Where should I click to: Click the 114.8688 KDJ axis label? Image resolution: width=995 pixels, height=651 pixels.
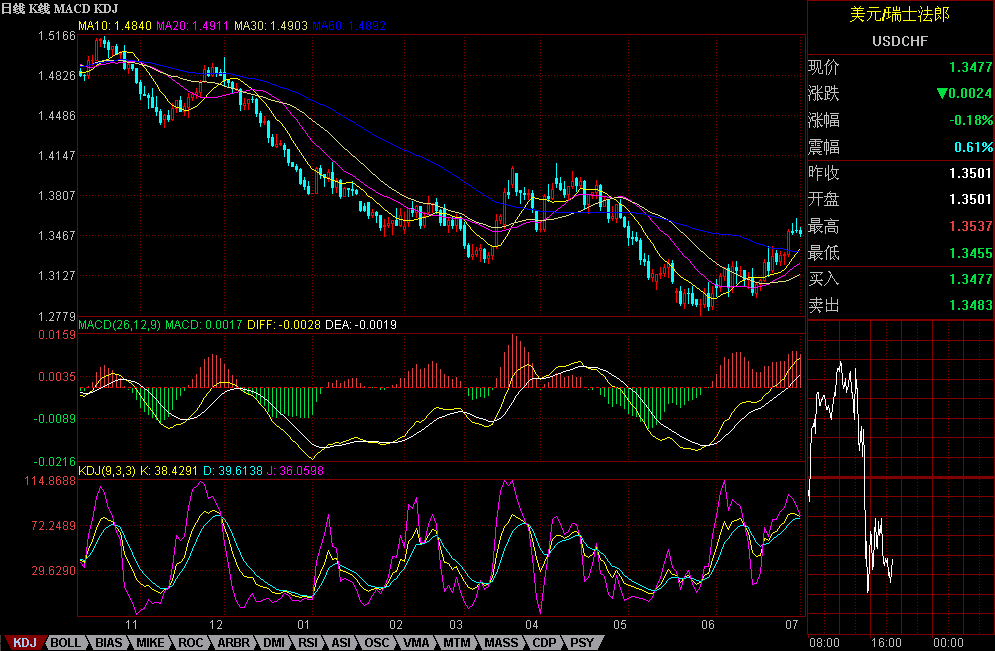pos(50,481)
